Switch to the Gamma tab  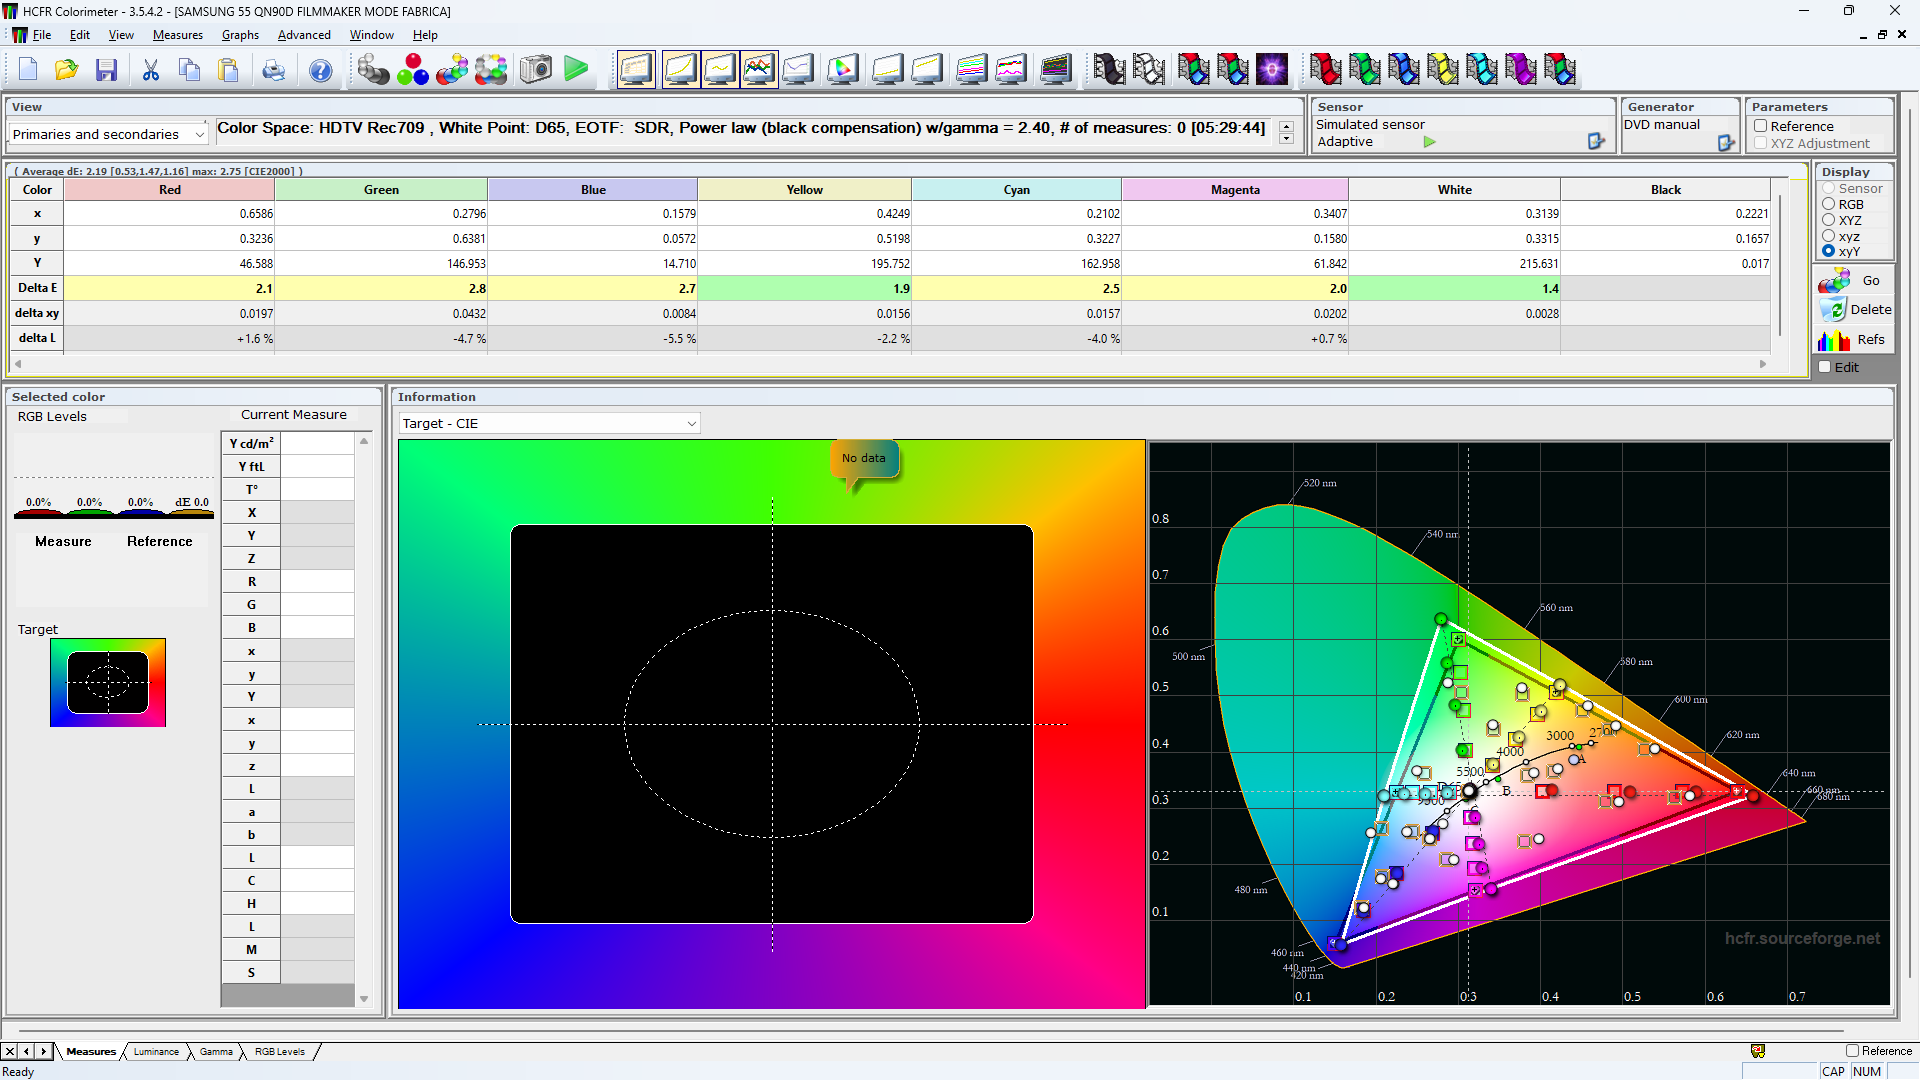215,1051
